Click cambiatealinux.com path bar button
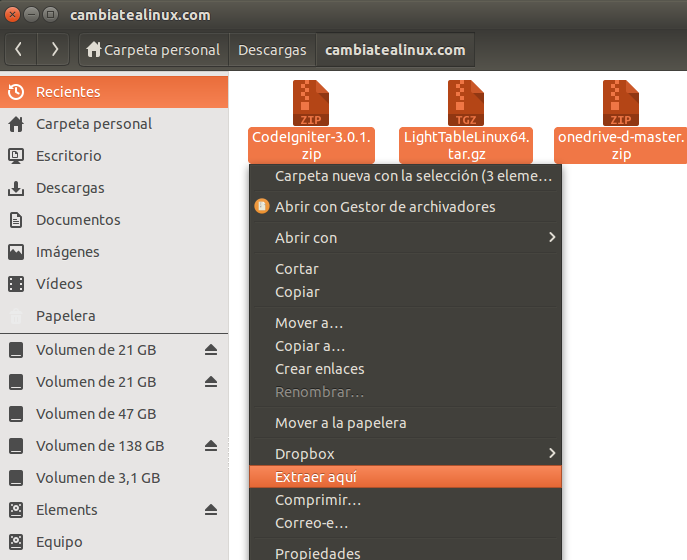 (395, 50)
